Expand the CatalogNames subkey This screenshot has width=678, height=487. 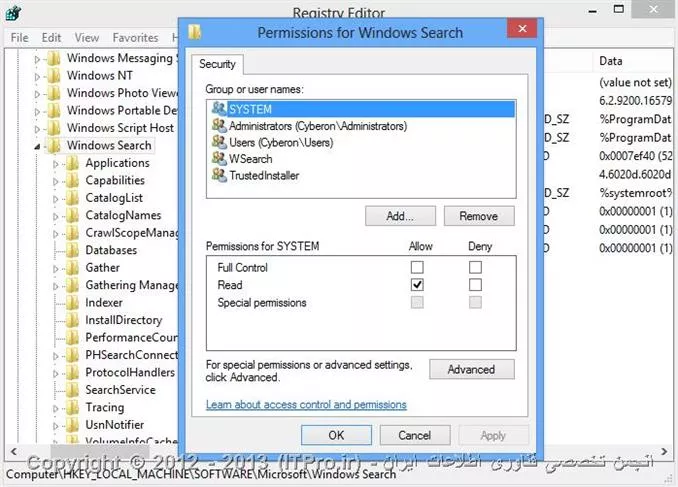click(55, 216)
